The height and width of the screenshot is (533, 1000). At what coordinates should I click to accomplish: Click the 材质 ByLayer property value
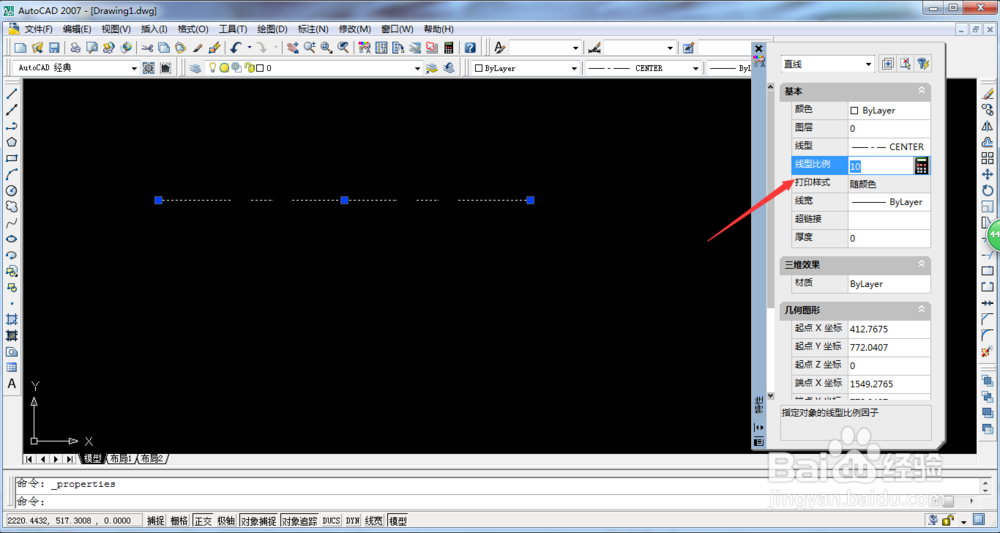coord(889,284)
